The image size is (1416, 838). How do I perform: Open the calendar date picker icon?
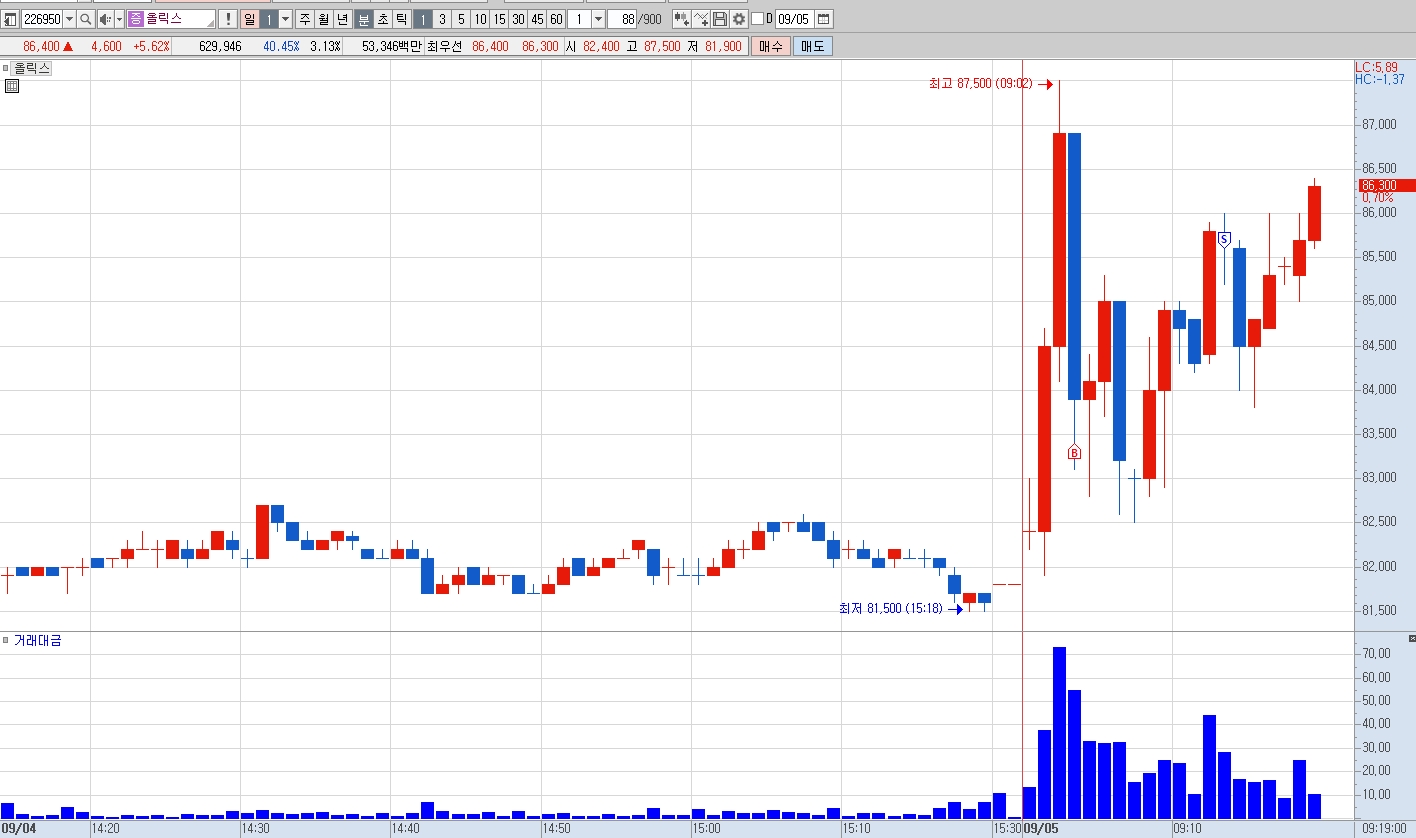(x=823, y=19)
